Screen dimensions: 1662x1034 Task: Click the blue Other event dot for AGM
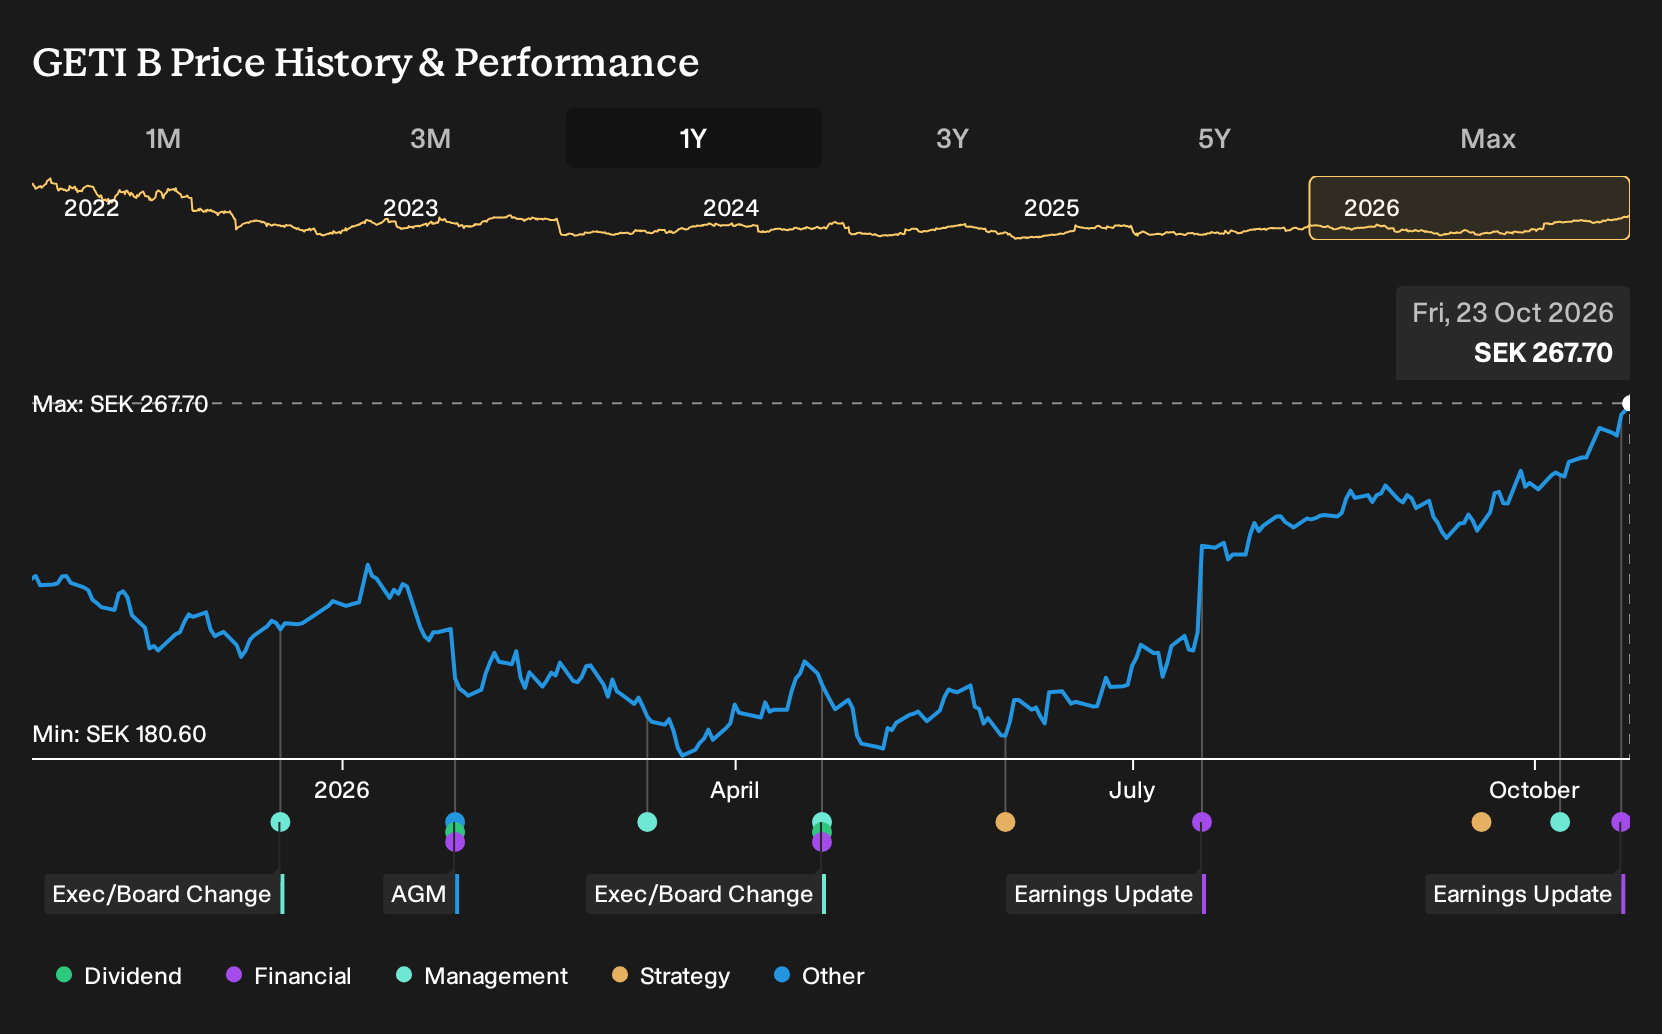pyautogui.click(x=455, y=821)
